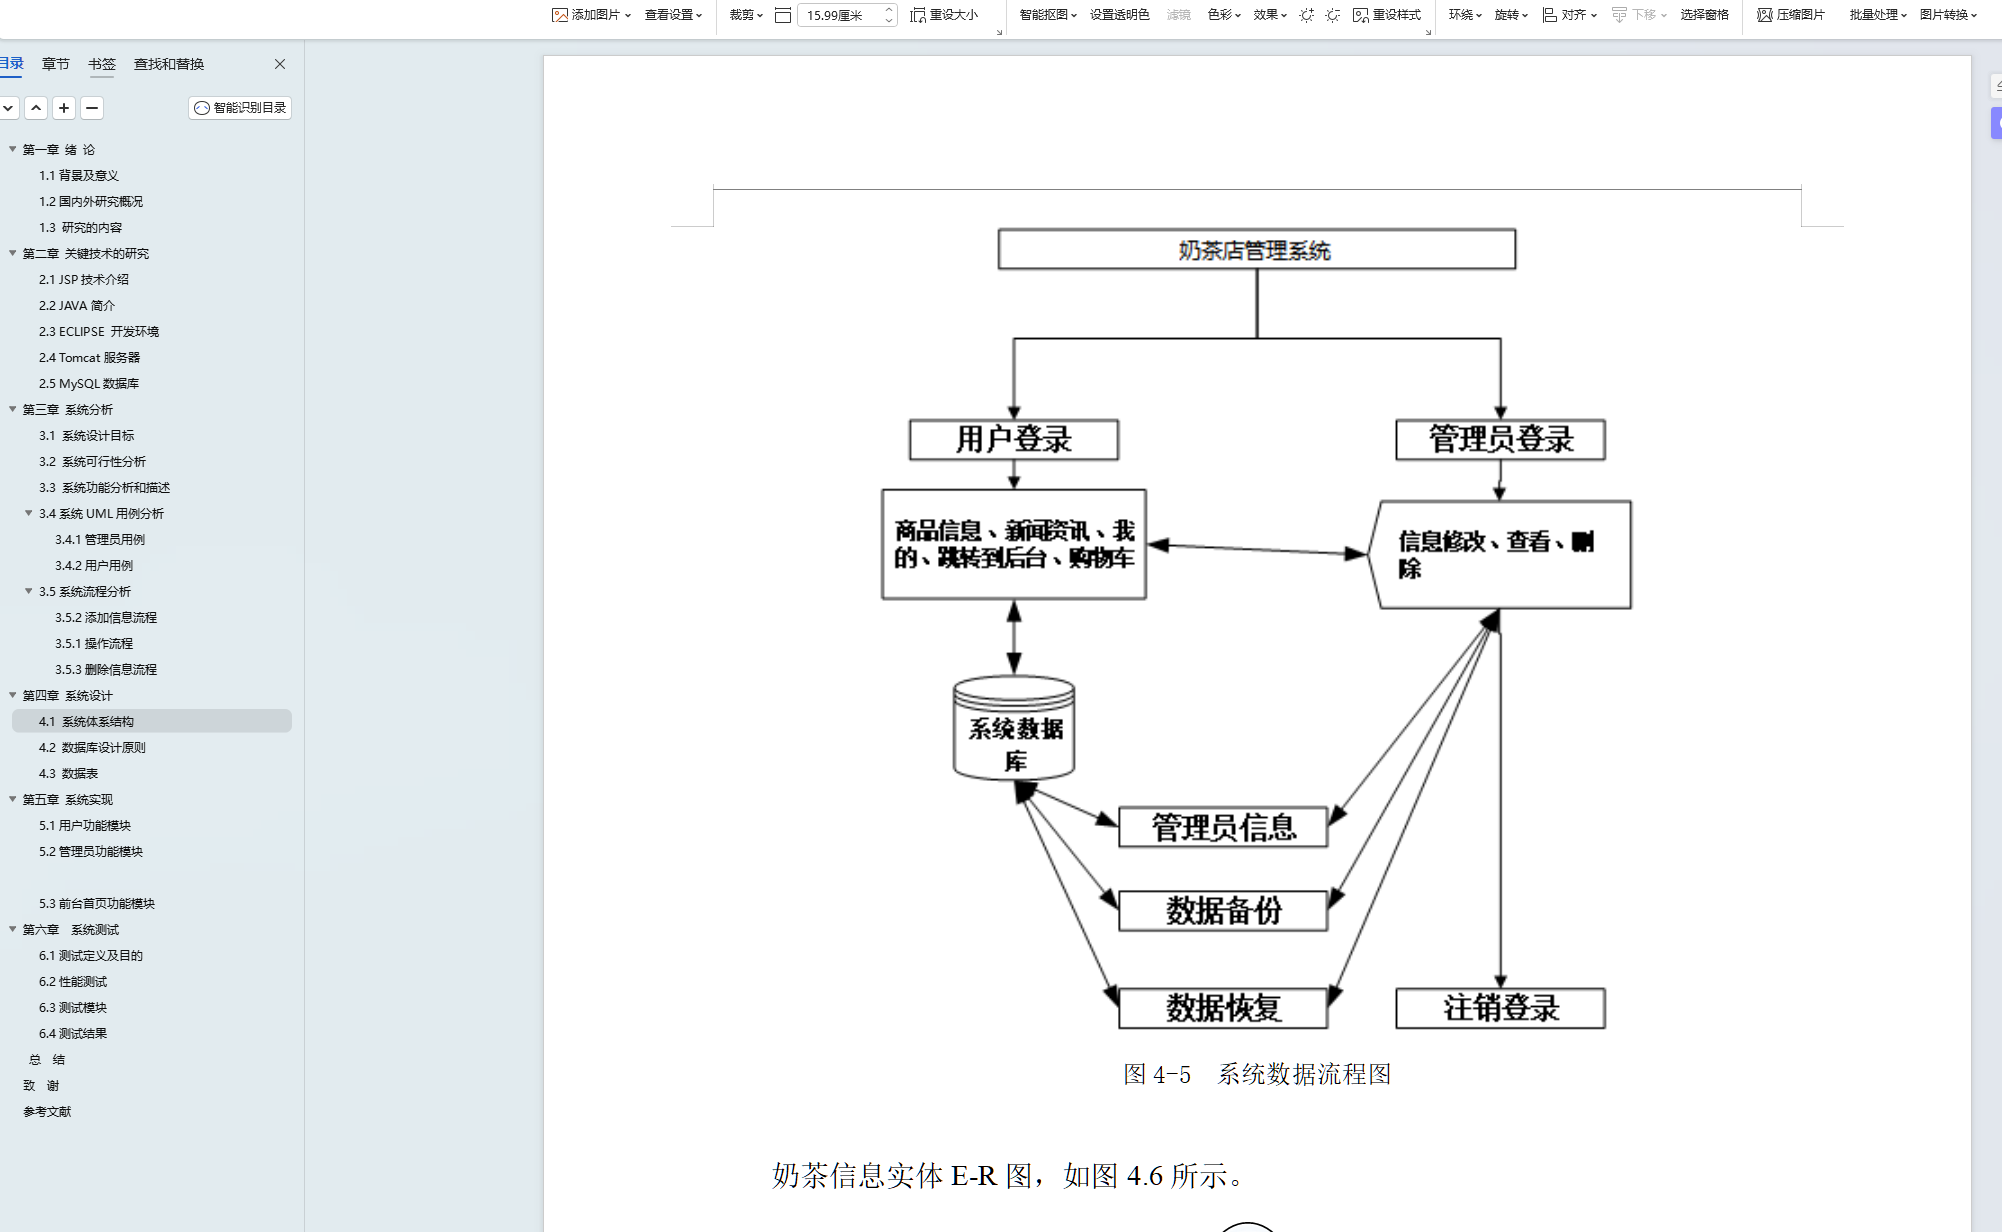The height and width of the screenshot is (1232, 2002).
Task: Click caption 图4-5 系统数据流程图
Action: [1257, 1074]
